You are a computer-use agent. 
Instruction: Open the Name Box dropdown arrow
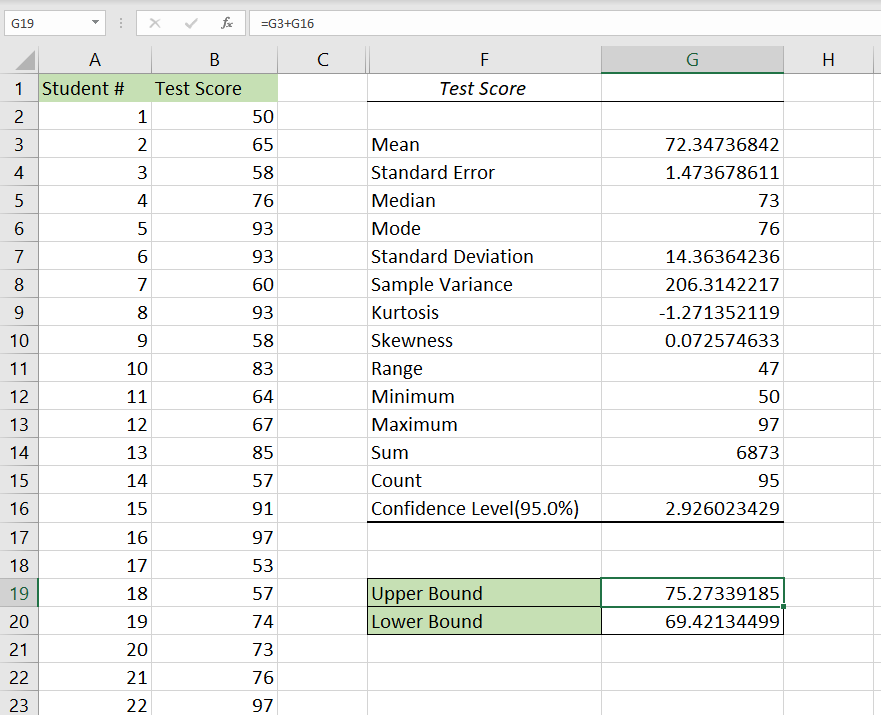[95, 23]
